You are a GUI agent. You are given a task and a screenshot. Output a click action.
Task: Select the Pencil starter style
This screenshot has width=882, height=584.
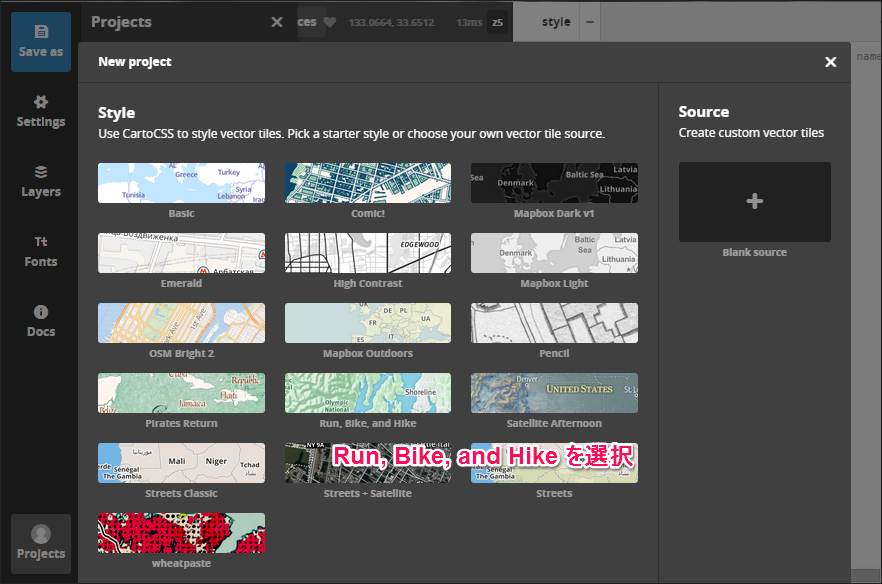pos(554,323)
